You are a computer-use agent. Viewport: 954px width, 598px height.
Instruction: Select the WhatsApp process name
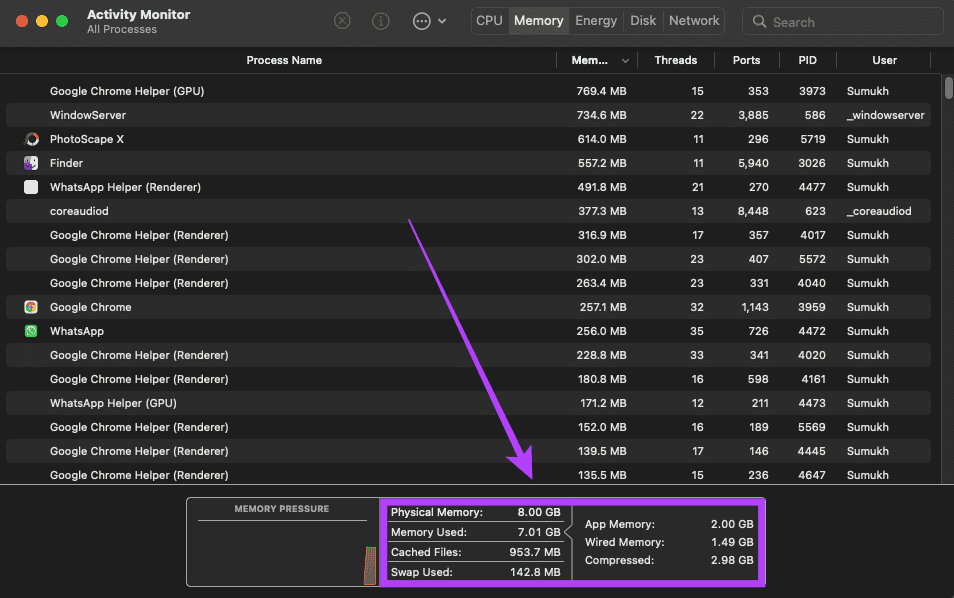[x=77, y=331]
